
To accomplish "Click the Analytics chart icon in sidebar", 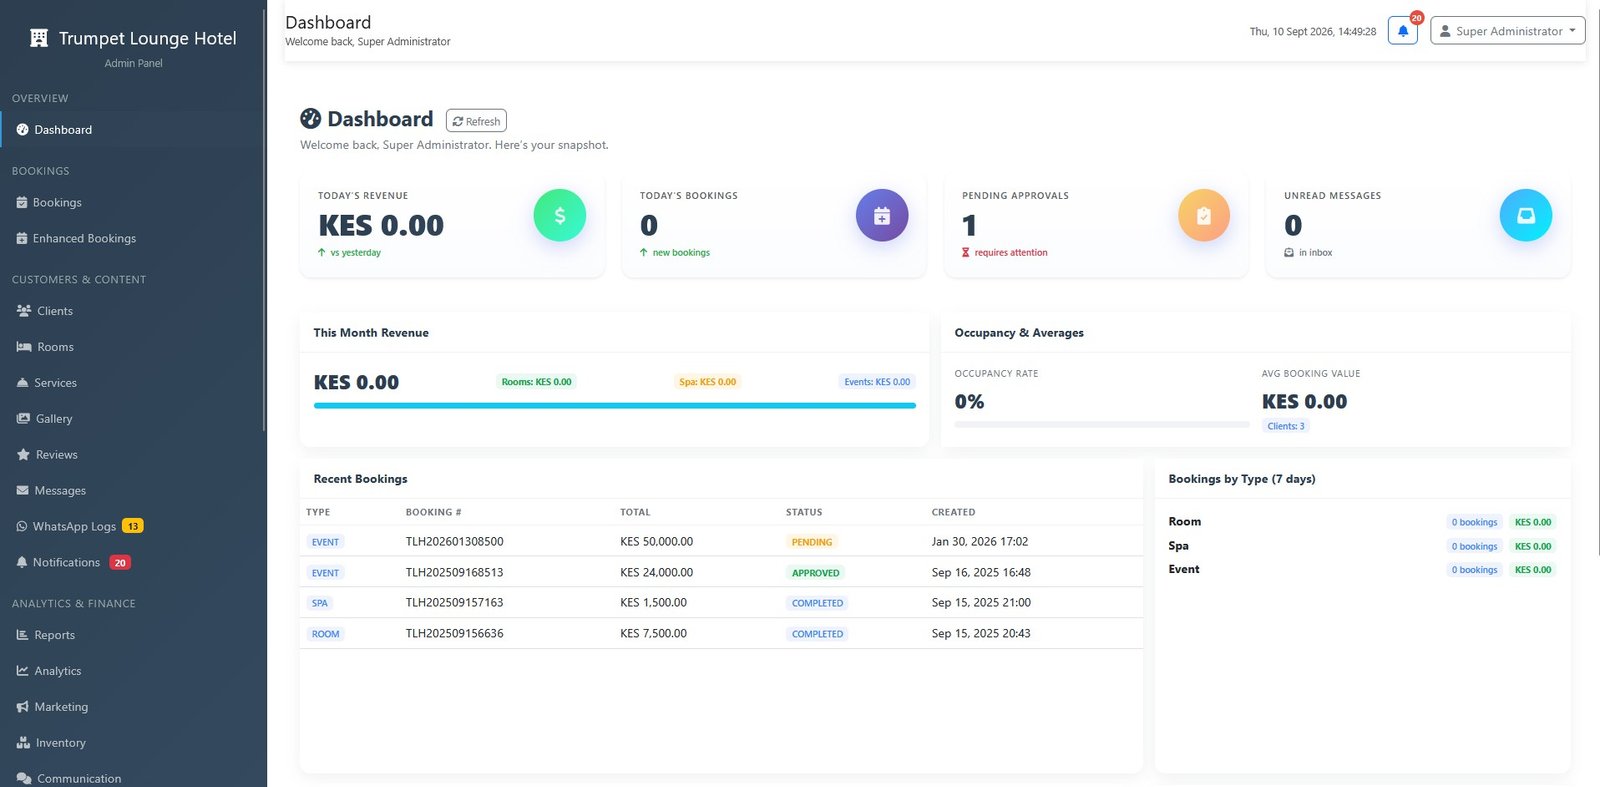I will (x=23, y=671).
